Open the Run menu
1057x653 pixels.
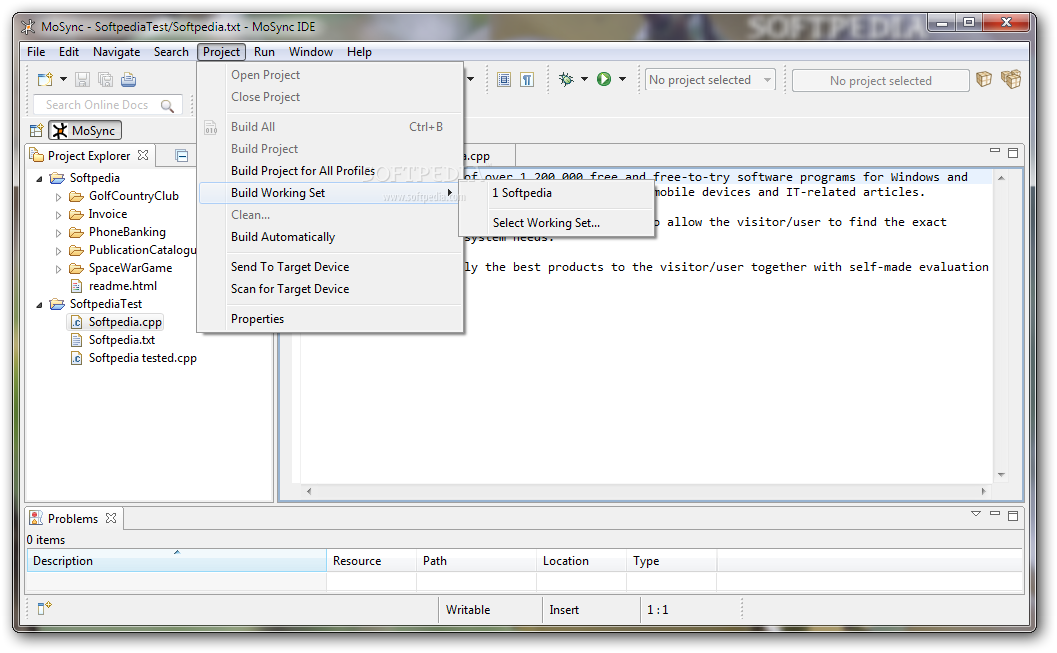[x=264, y=52]
